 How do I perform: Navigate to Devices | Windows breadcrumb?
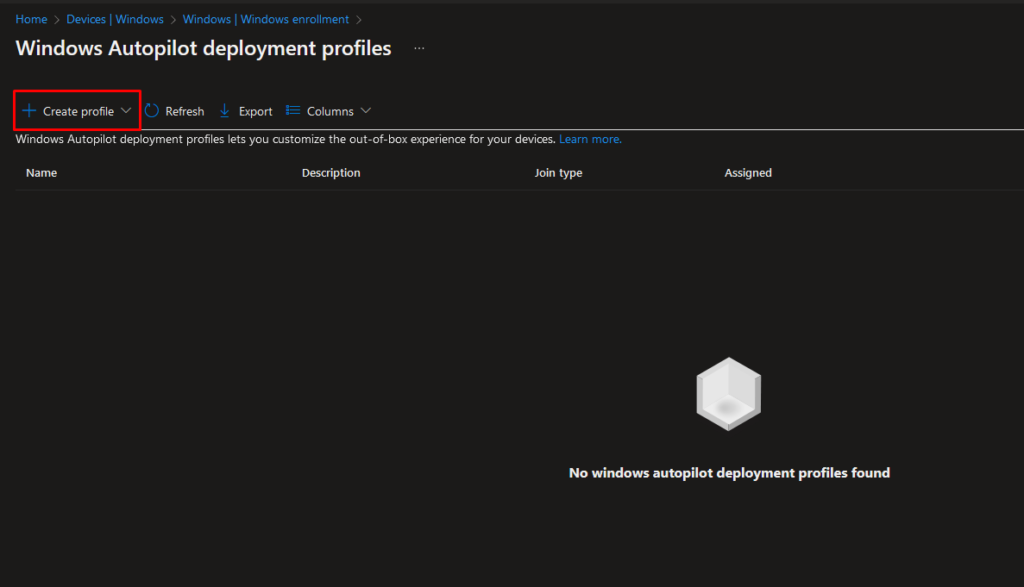[115, 20]
